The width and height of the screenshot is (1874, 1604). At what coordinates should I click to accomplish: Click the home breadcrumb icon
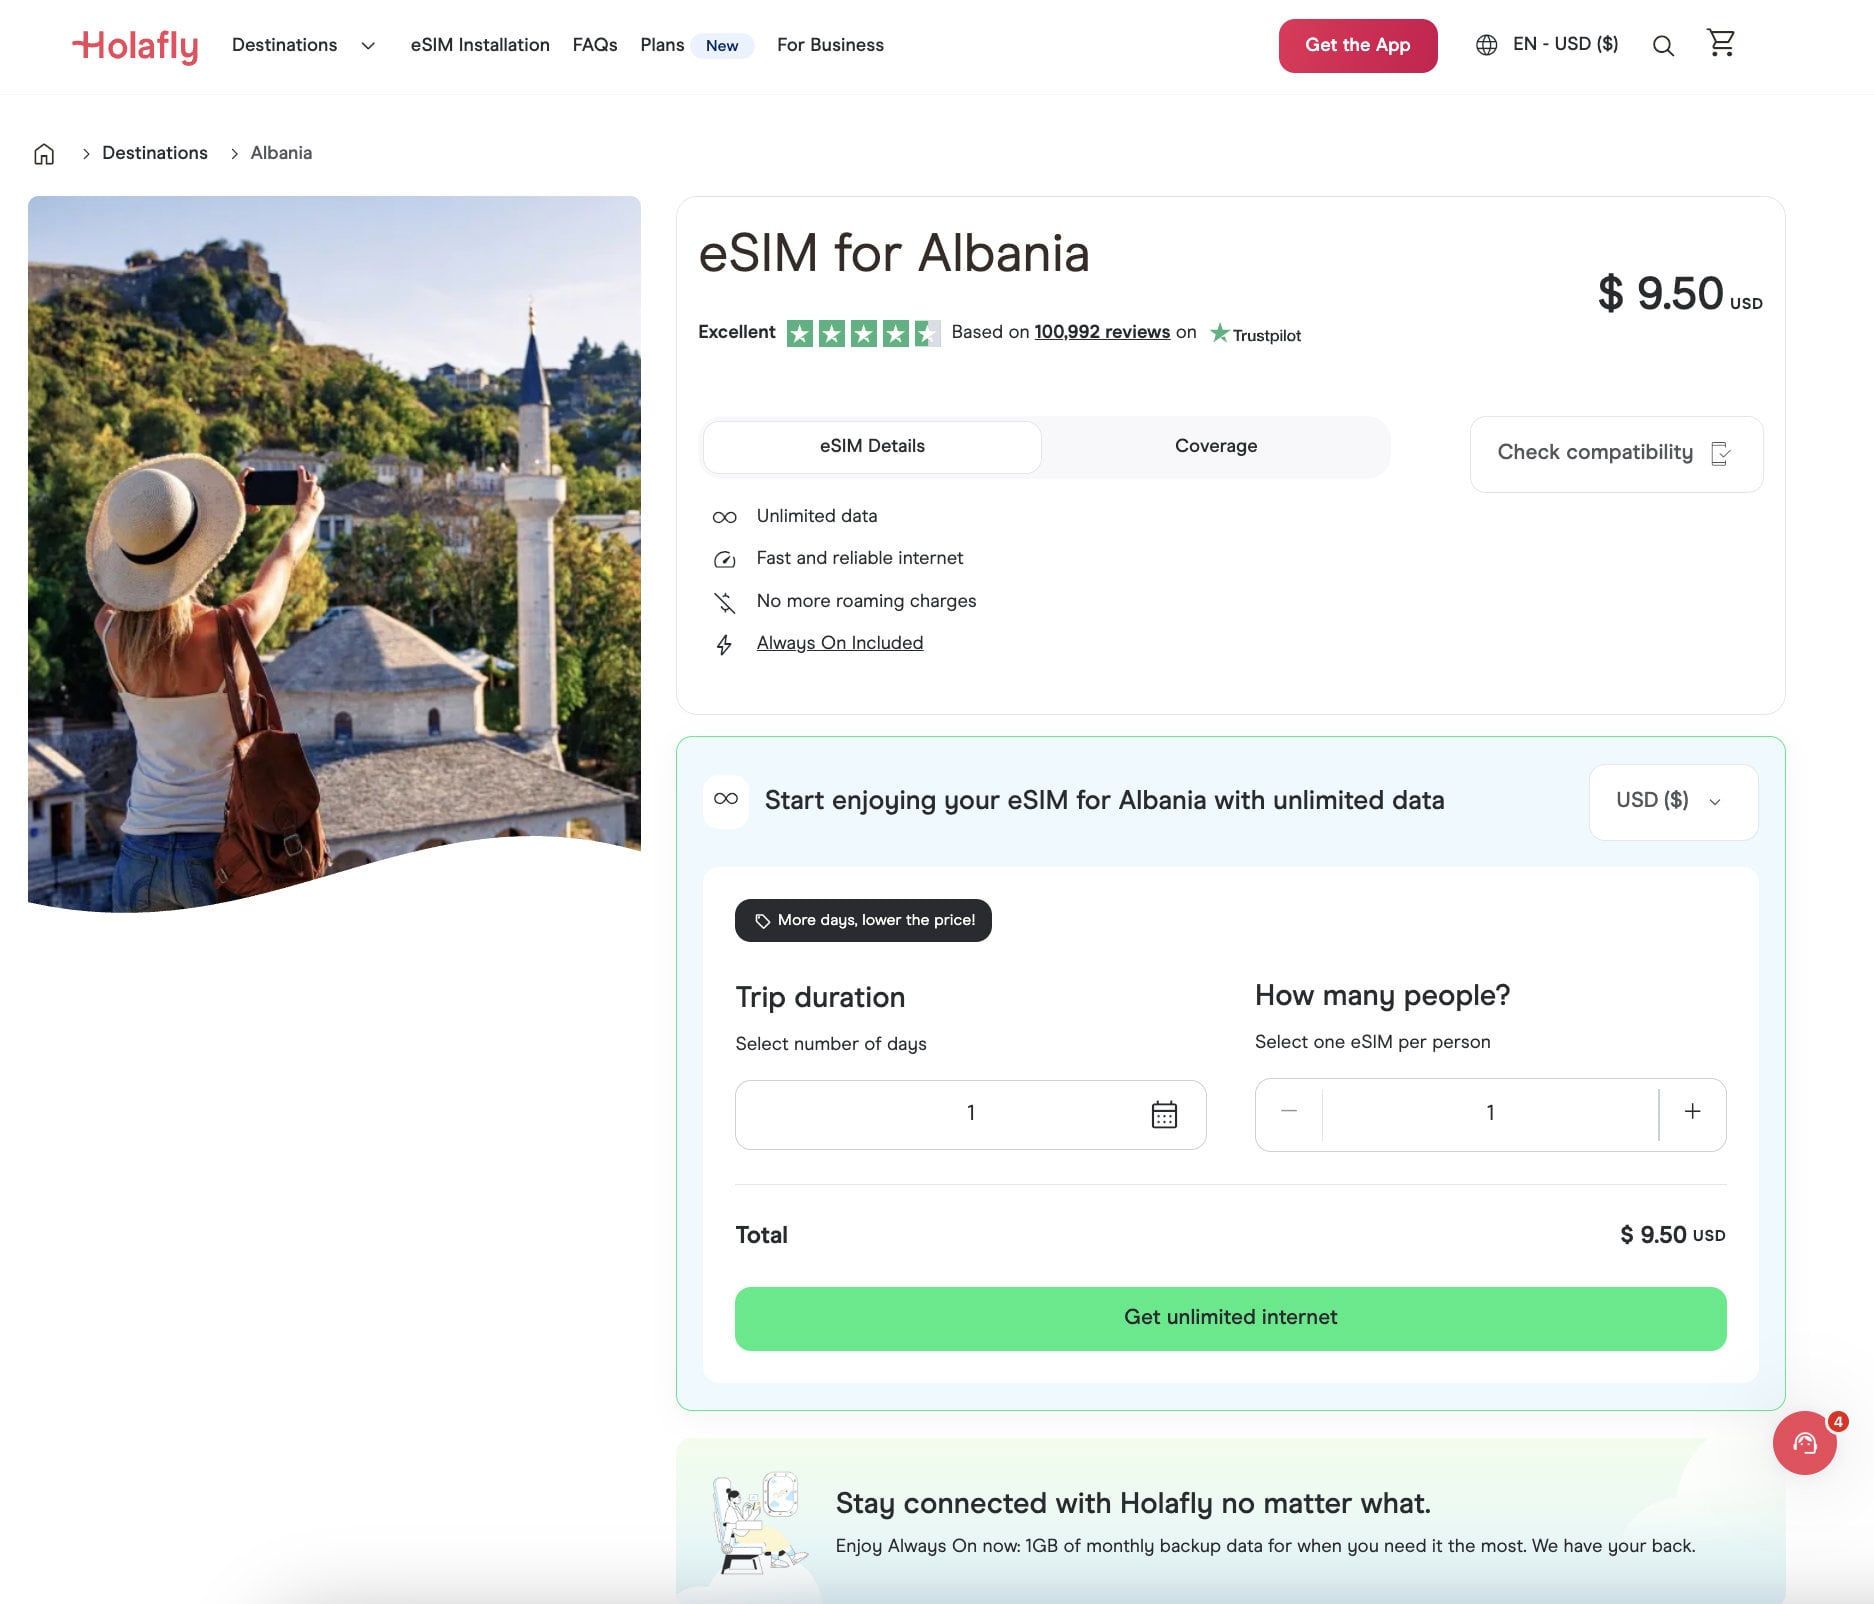point(44,153)
